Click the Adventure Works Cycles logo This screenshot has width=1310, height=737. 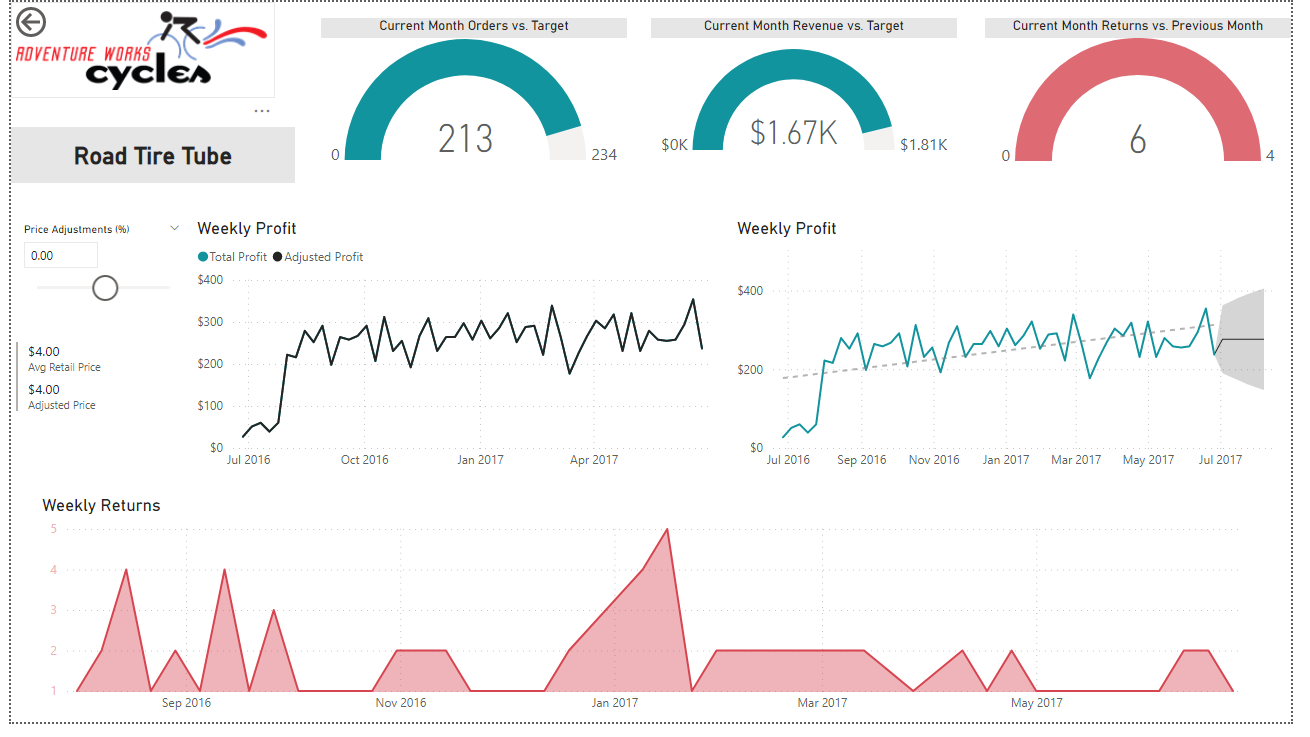[143, 50]
